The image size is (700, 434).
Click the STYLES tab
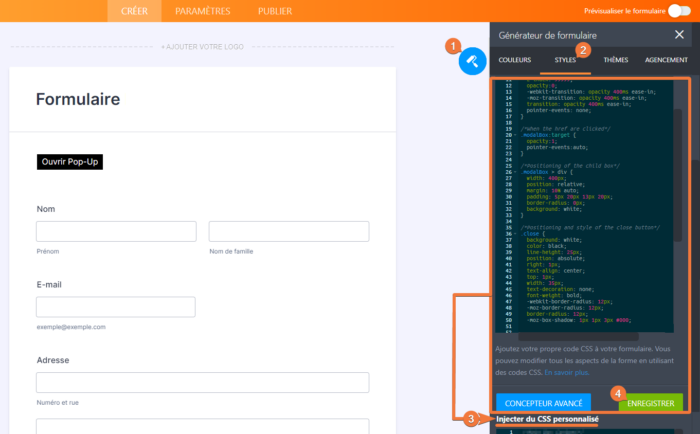[565, 60]
